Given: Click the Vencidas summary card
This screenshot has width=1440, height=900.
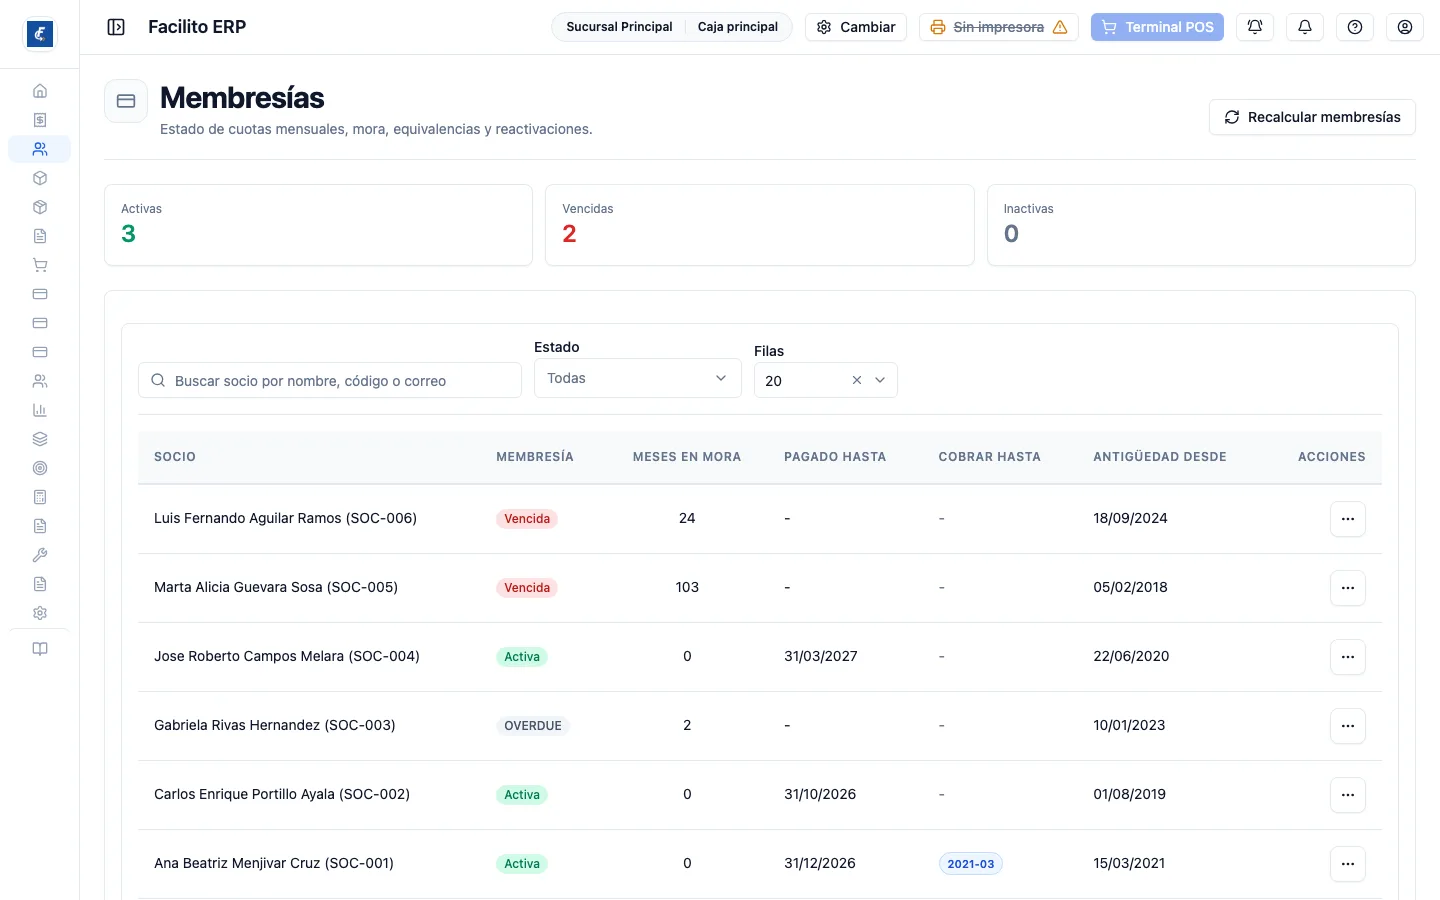Looking at the screenshot, I should pos(760,225).
